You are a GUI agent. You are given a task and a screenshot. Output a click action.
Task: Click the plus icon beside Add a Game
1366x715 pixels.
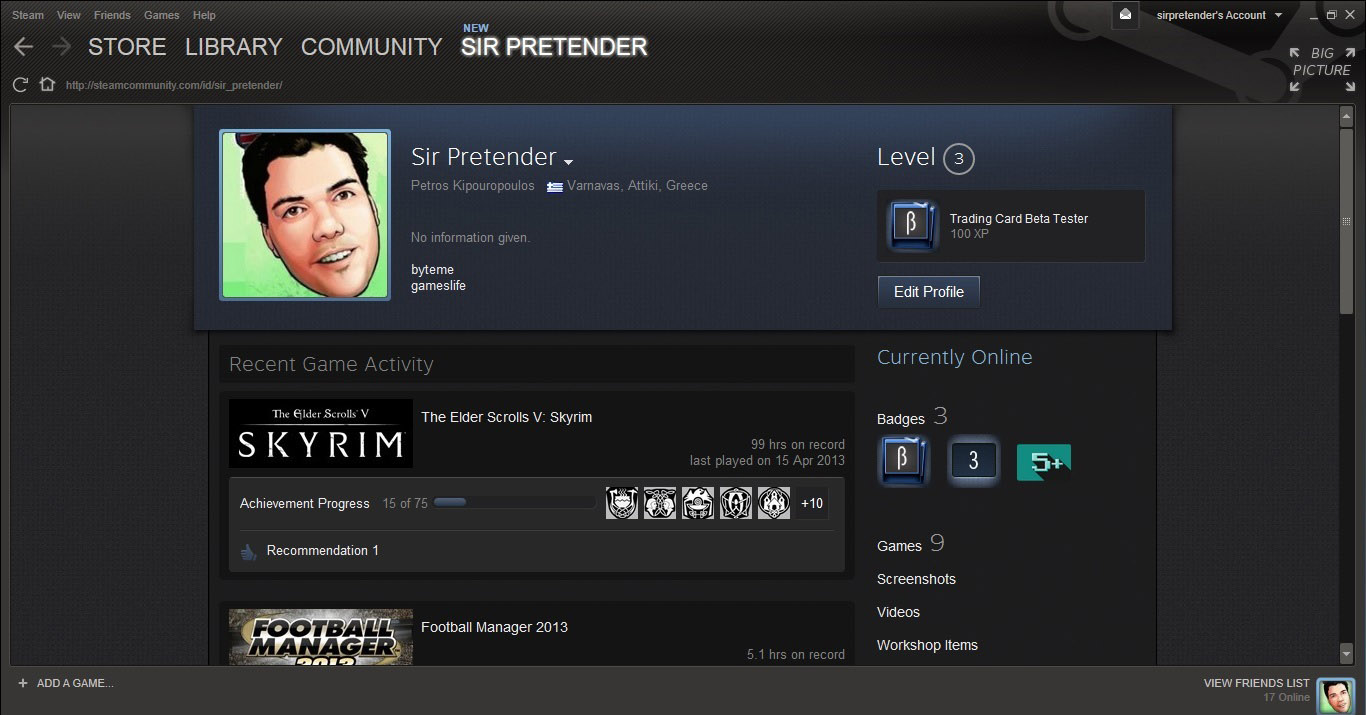[x=22, y=683]
